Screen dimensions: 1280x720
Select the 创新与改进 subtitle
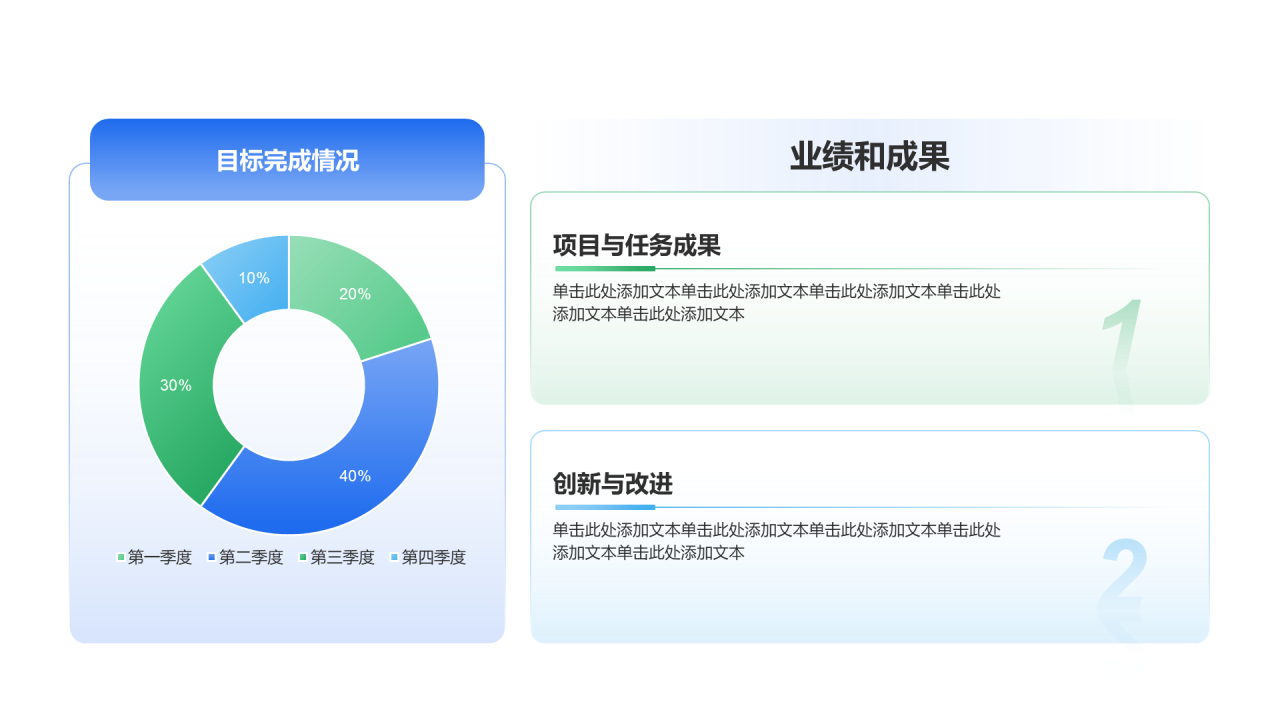coord(613,484)
